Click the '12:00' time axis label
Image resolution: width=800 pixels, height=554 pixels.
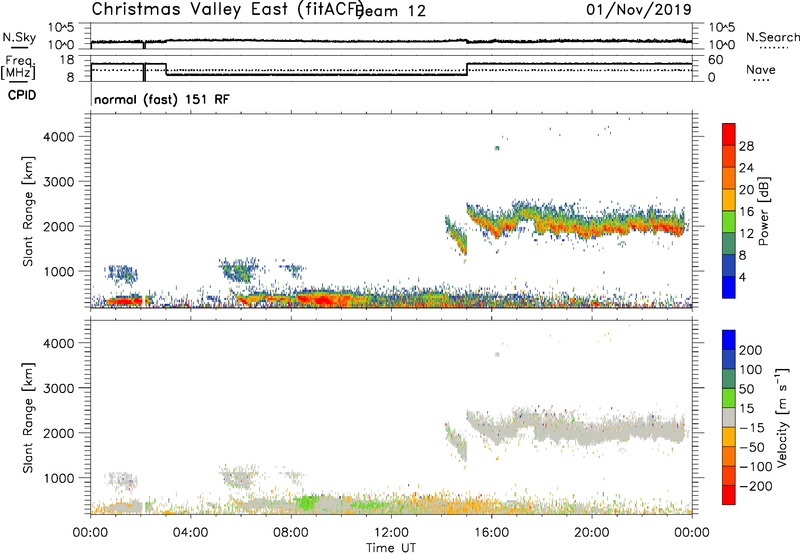391,533
